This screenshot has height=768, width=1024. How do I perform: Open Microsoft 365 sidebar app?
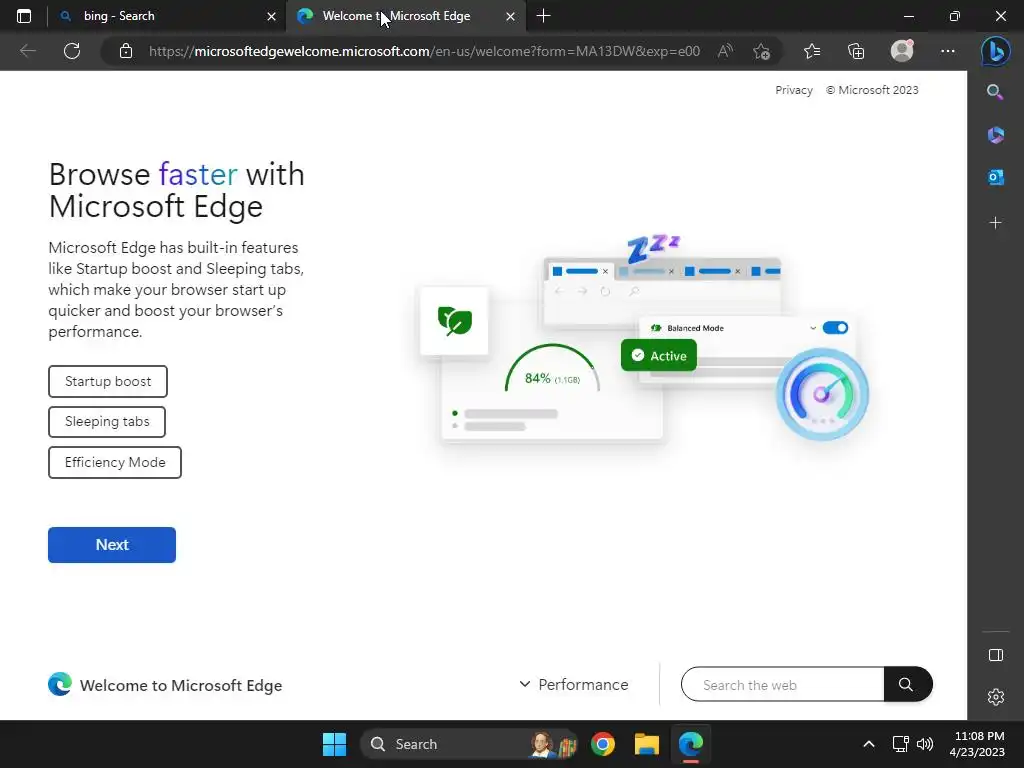[x=995, y=135]
